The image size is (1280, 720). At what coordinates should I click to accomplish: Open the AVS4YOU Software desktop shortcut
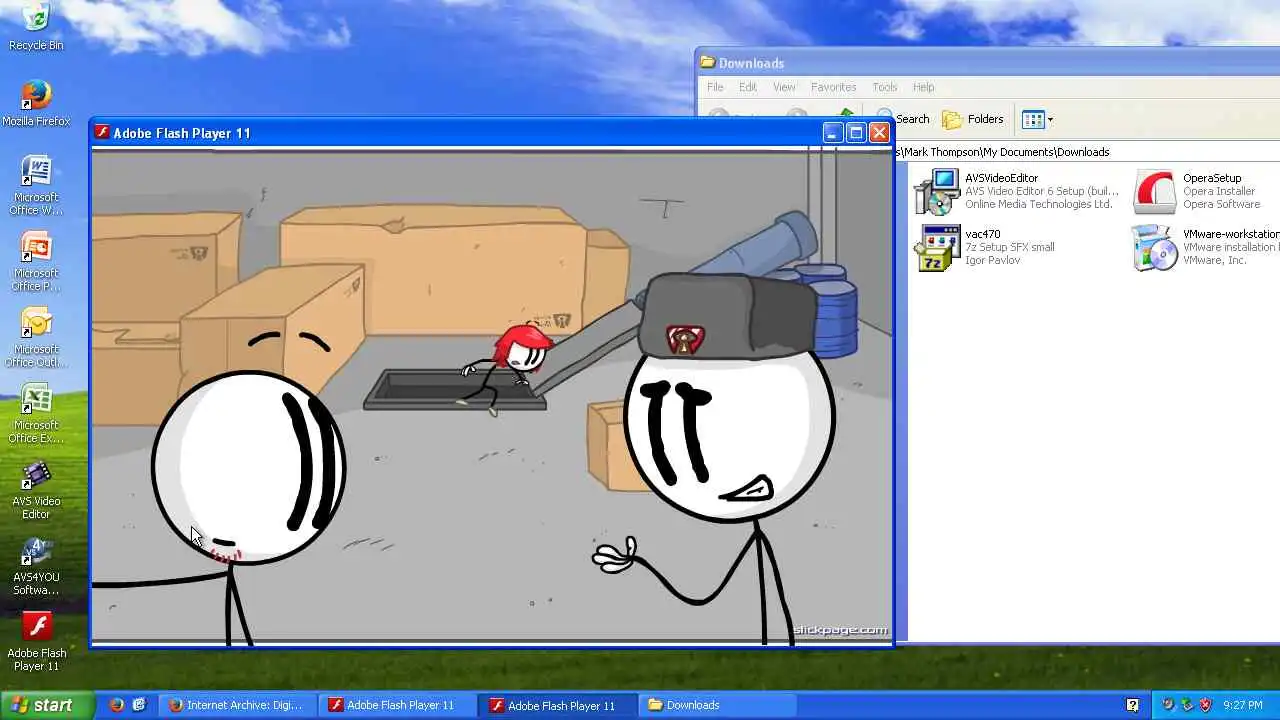coord(36,566)
